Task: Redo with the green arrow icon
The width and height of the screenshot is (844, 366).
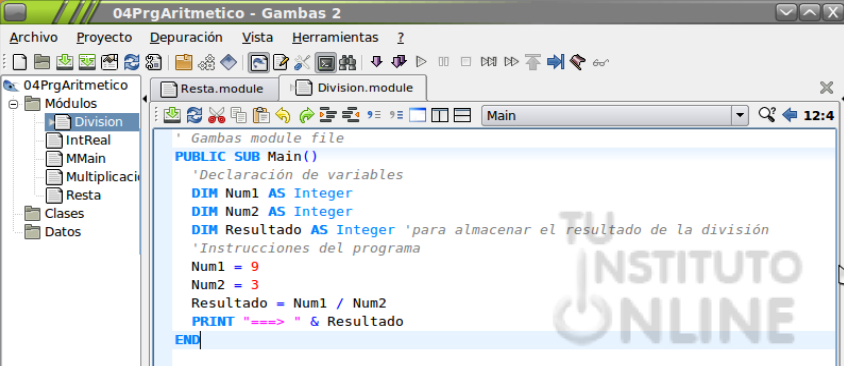Action: tap(306, 115)
